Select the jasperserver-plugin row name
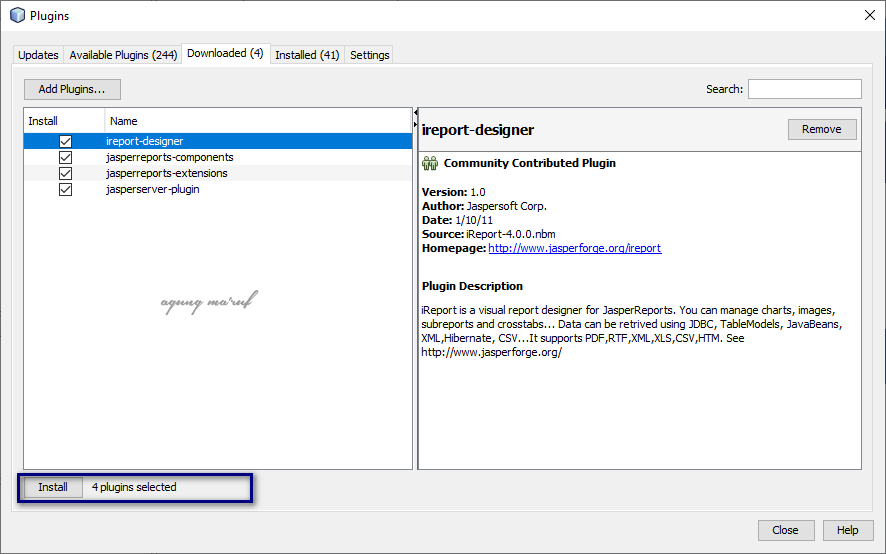 [153, 189]
